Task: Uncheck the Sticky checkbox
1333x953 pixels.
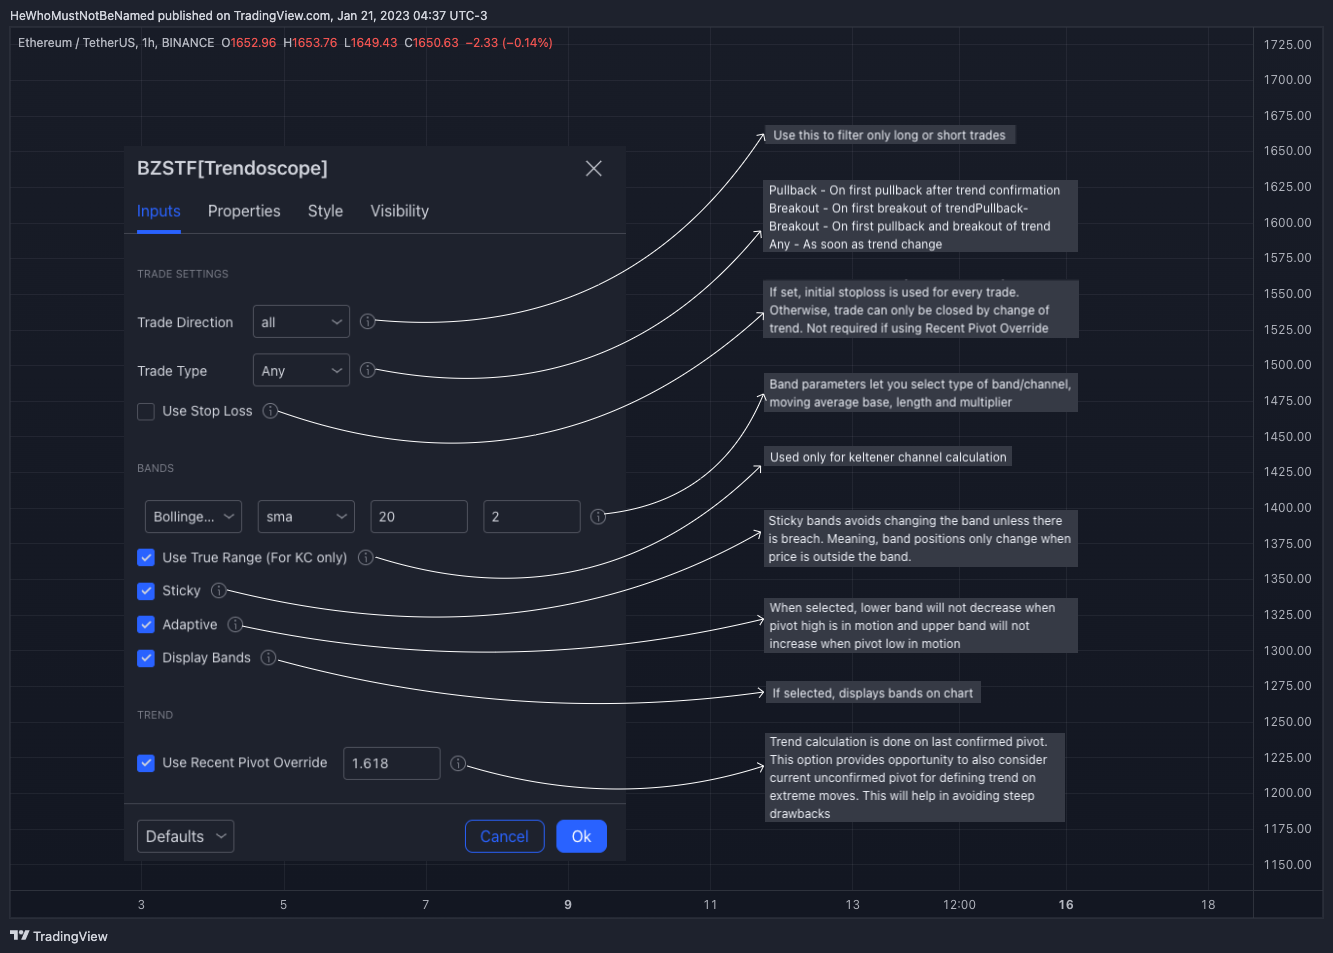Action: [146, 591]
